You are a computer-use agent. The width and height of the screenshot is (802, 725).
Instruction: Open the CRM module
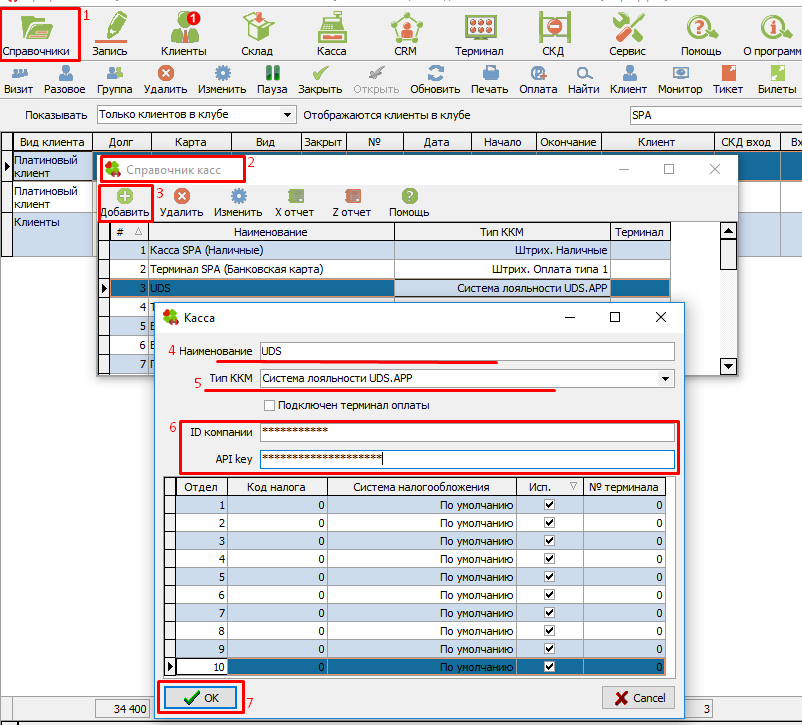point(406,34)
